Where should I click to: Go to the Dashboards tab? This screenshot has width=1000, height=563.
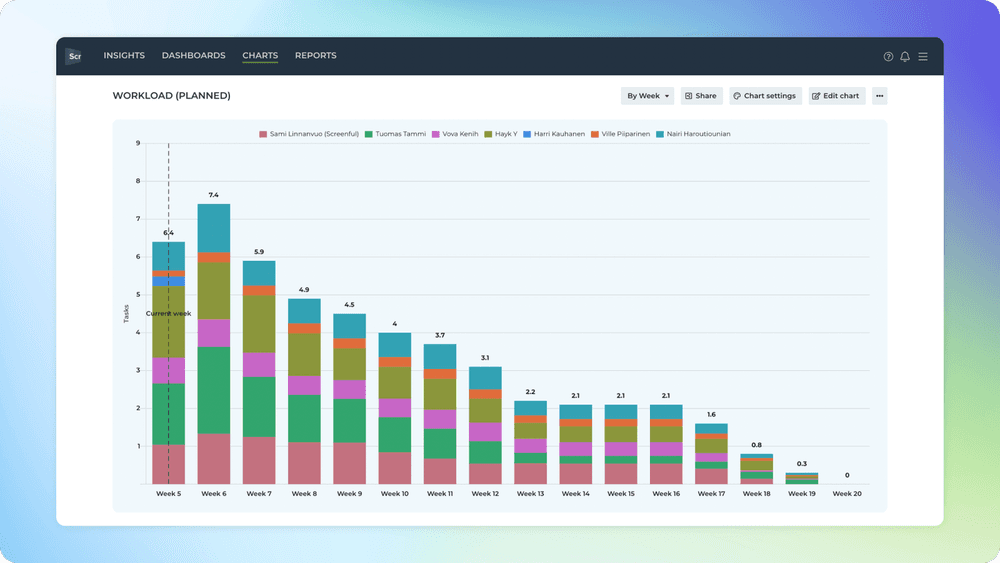[x=193, y=55]
